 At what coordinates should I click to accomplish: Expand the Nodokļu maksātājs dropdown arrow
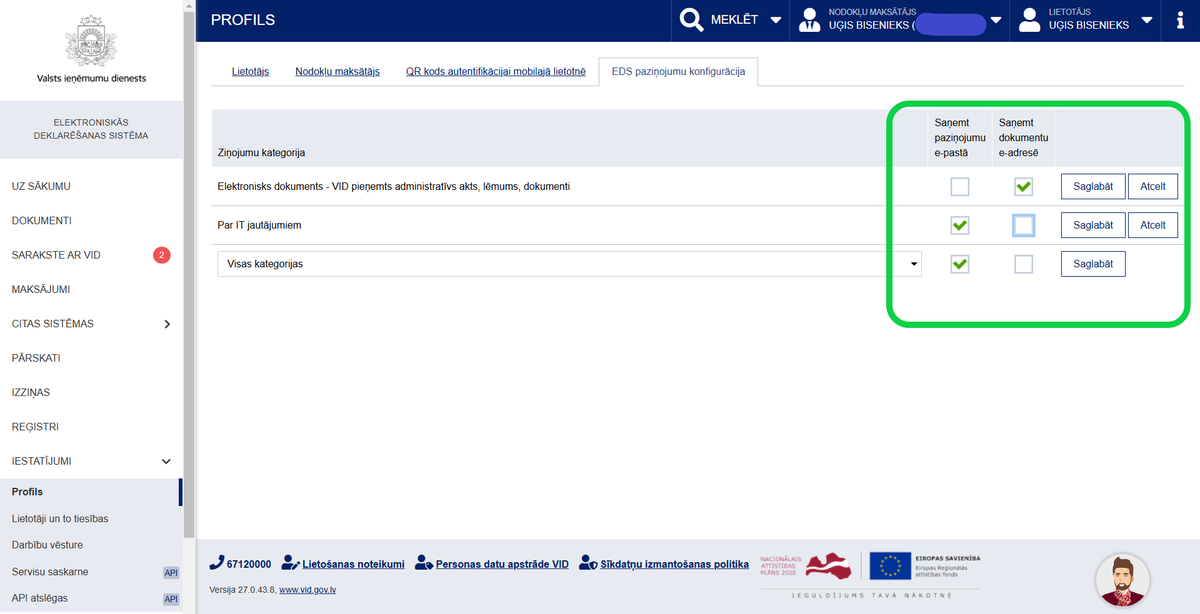[x=995, y=20]
